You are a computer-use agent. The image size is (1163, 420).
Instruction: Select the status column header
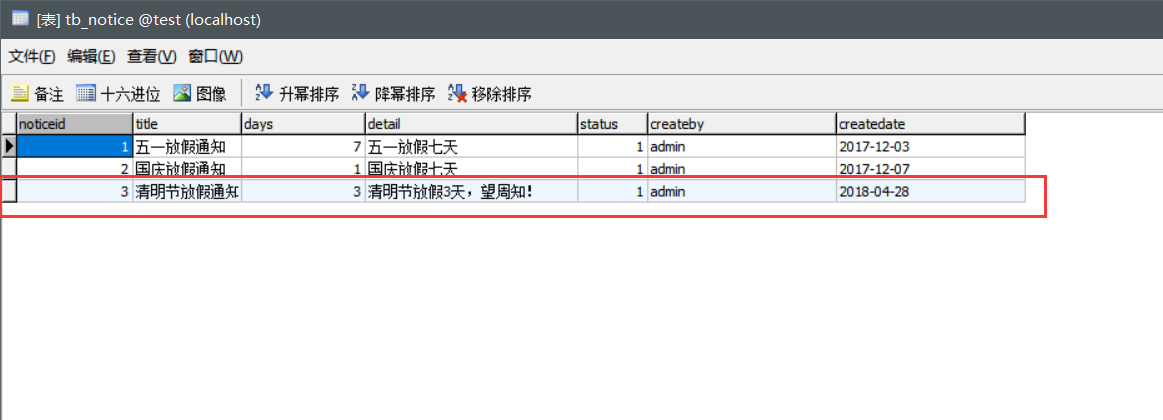pyautogui.click(x=612, y=124)
